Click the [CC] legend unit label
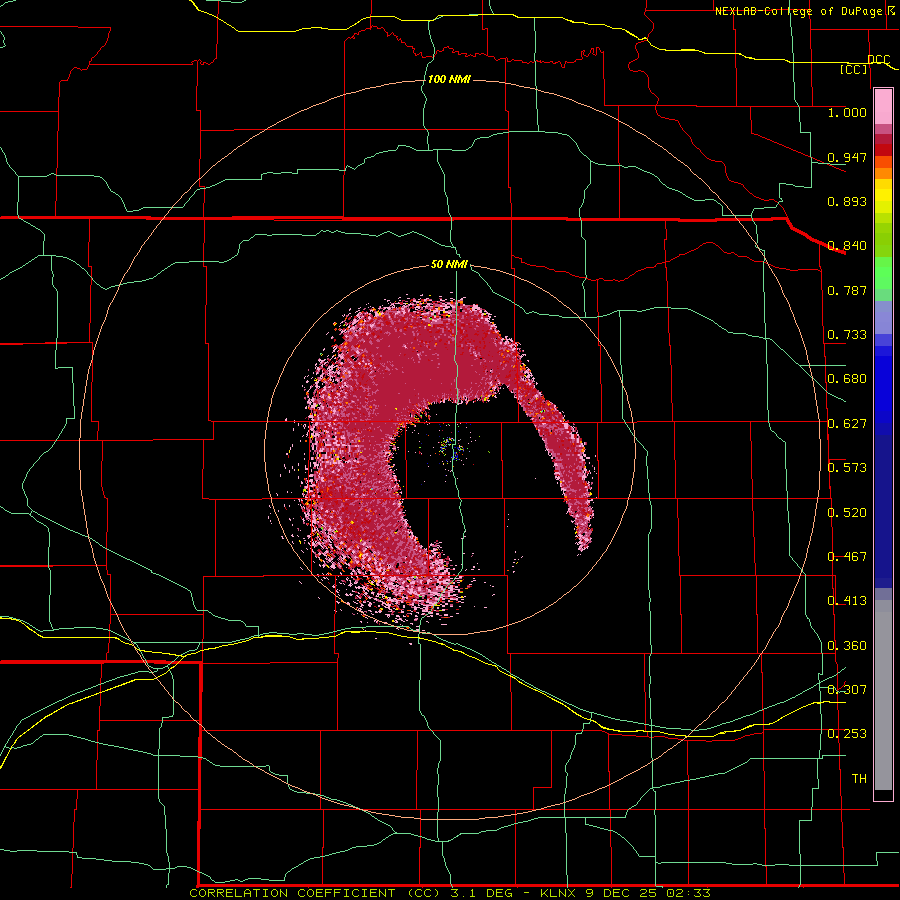 click(853, 69)
